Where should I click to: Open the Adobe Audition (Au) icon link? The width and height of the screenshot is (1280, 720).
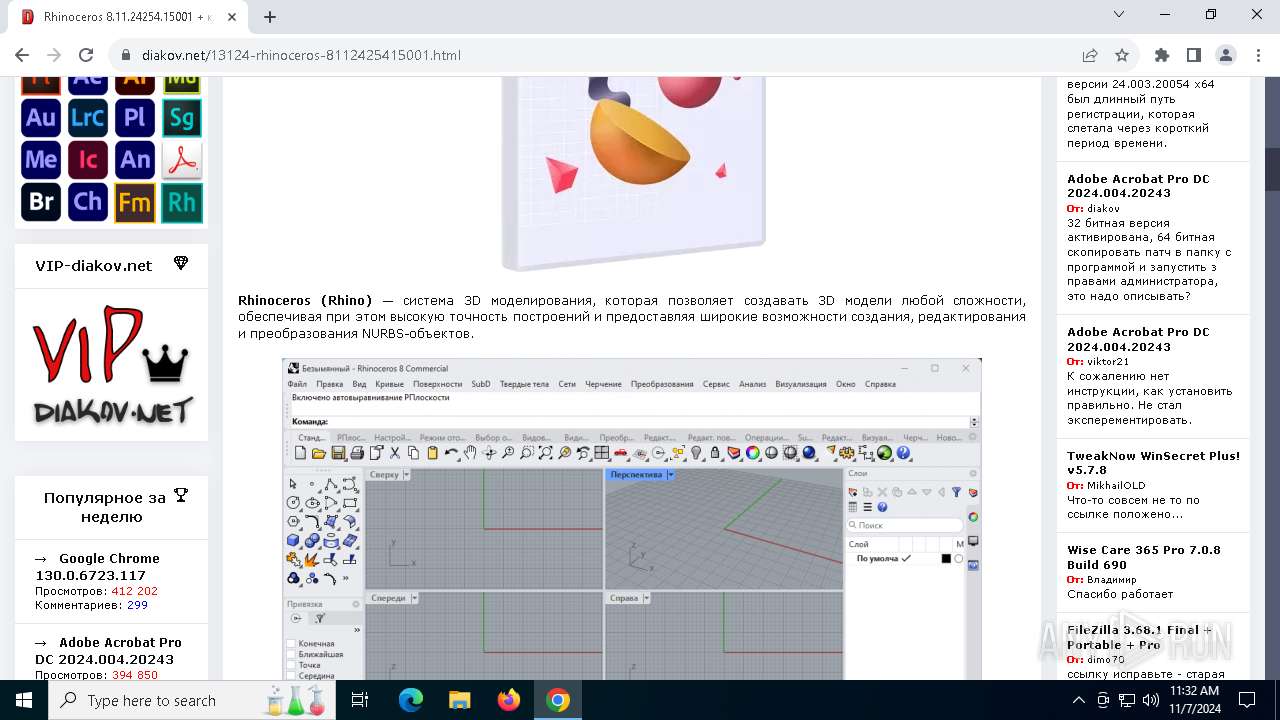(x=41, y=118)
